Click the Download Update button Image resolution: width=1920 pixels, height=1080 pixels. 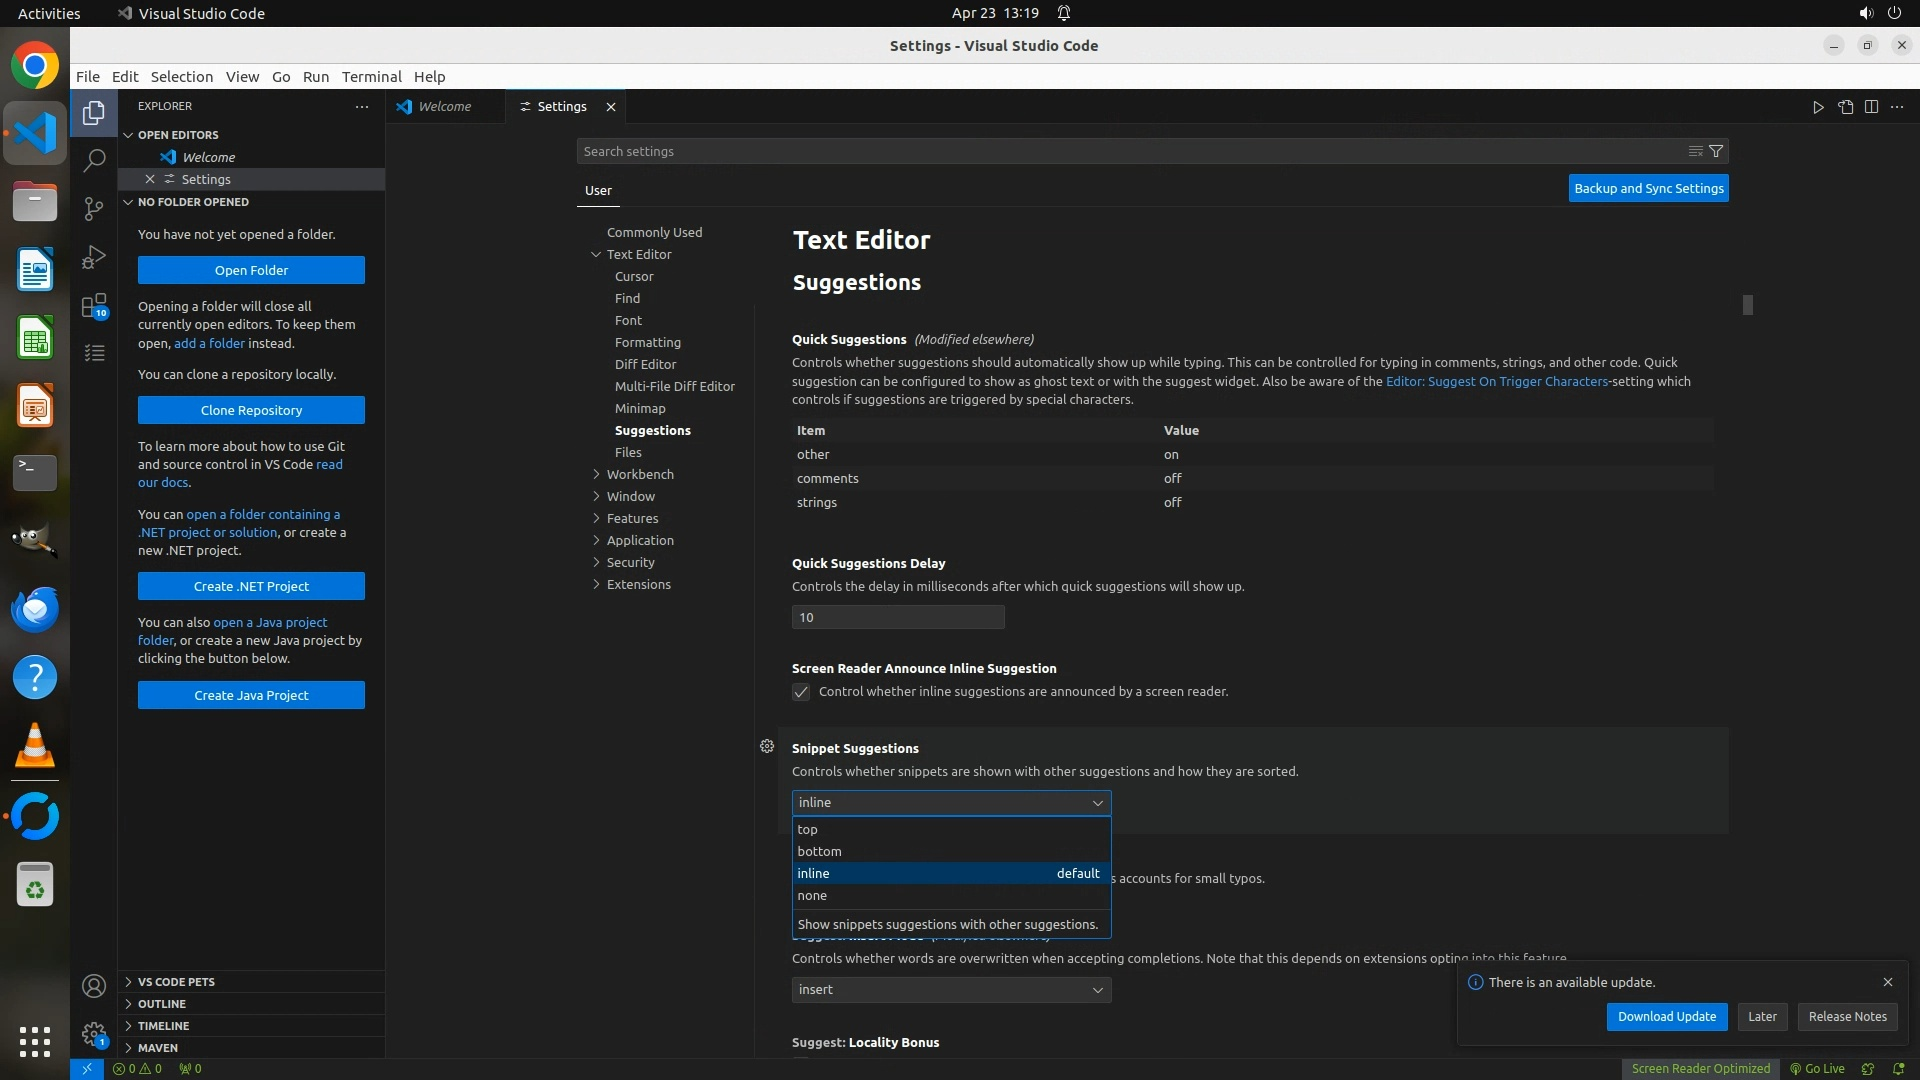(1666, 1016)
